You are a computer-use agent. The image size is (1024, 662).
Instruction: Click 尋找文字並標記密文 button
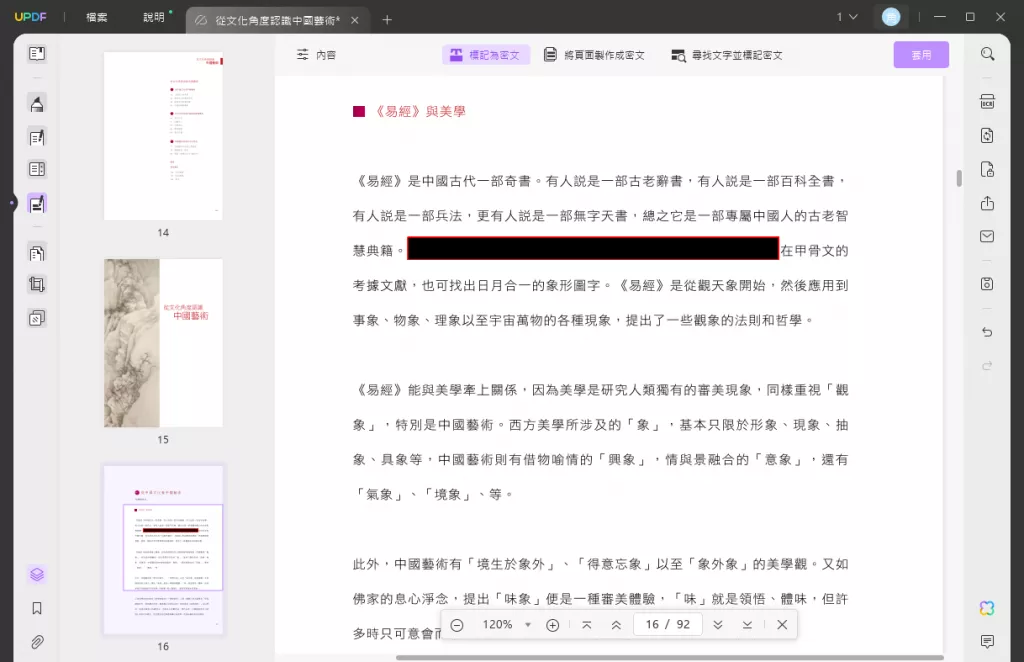pyautogui.click(x=727, y=55)
